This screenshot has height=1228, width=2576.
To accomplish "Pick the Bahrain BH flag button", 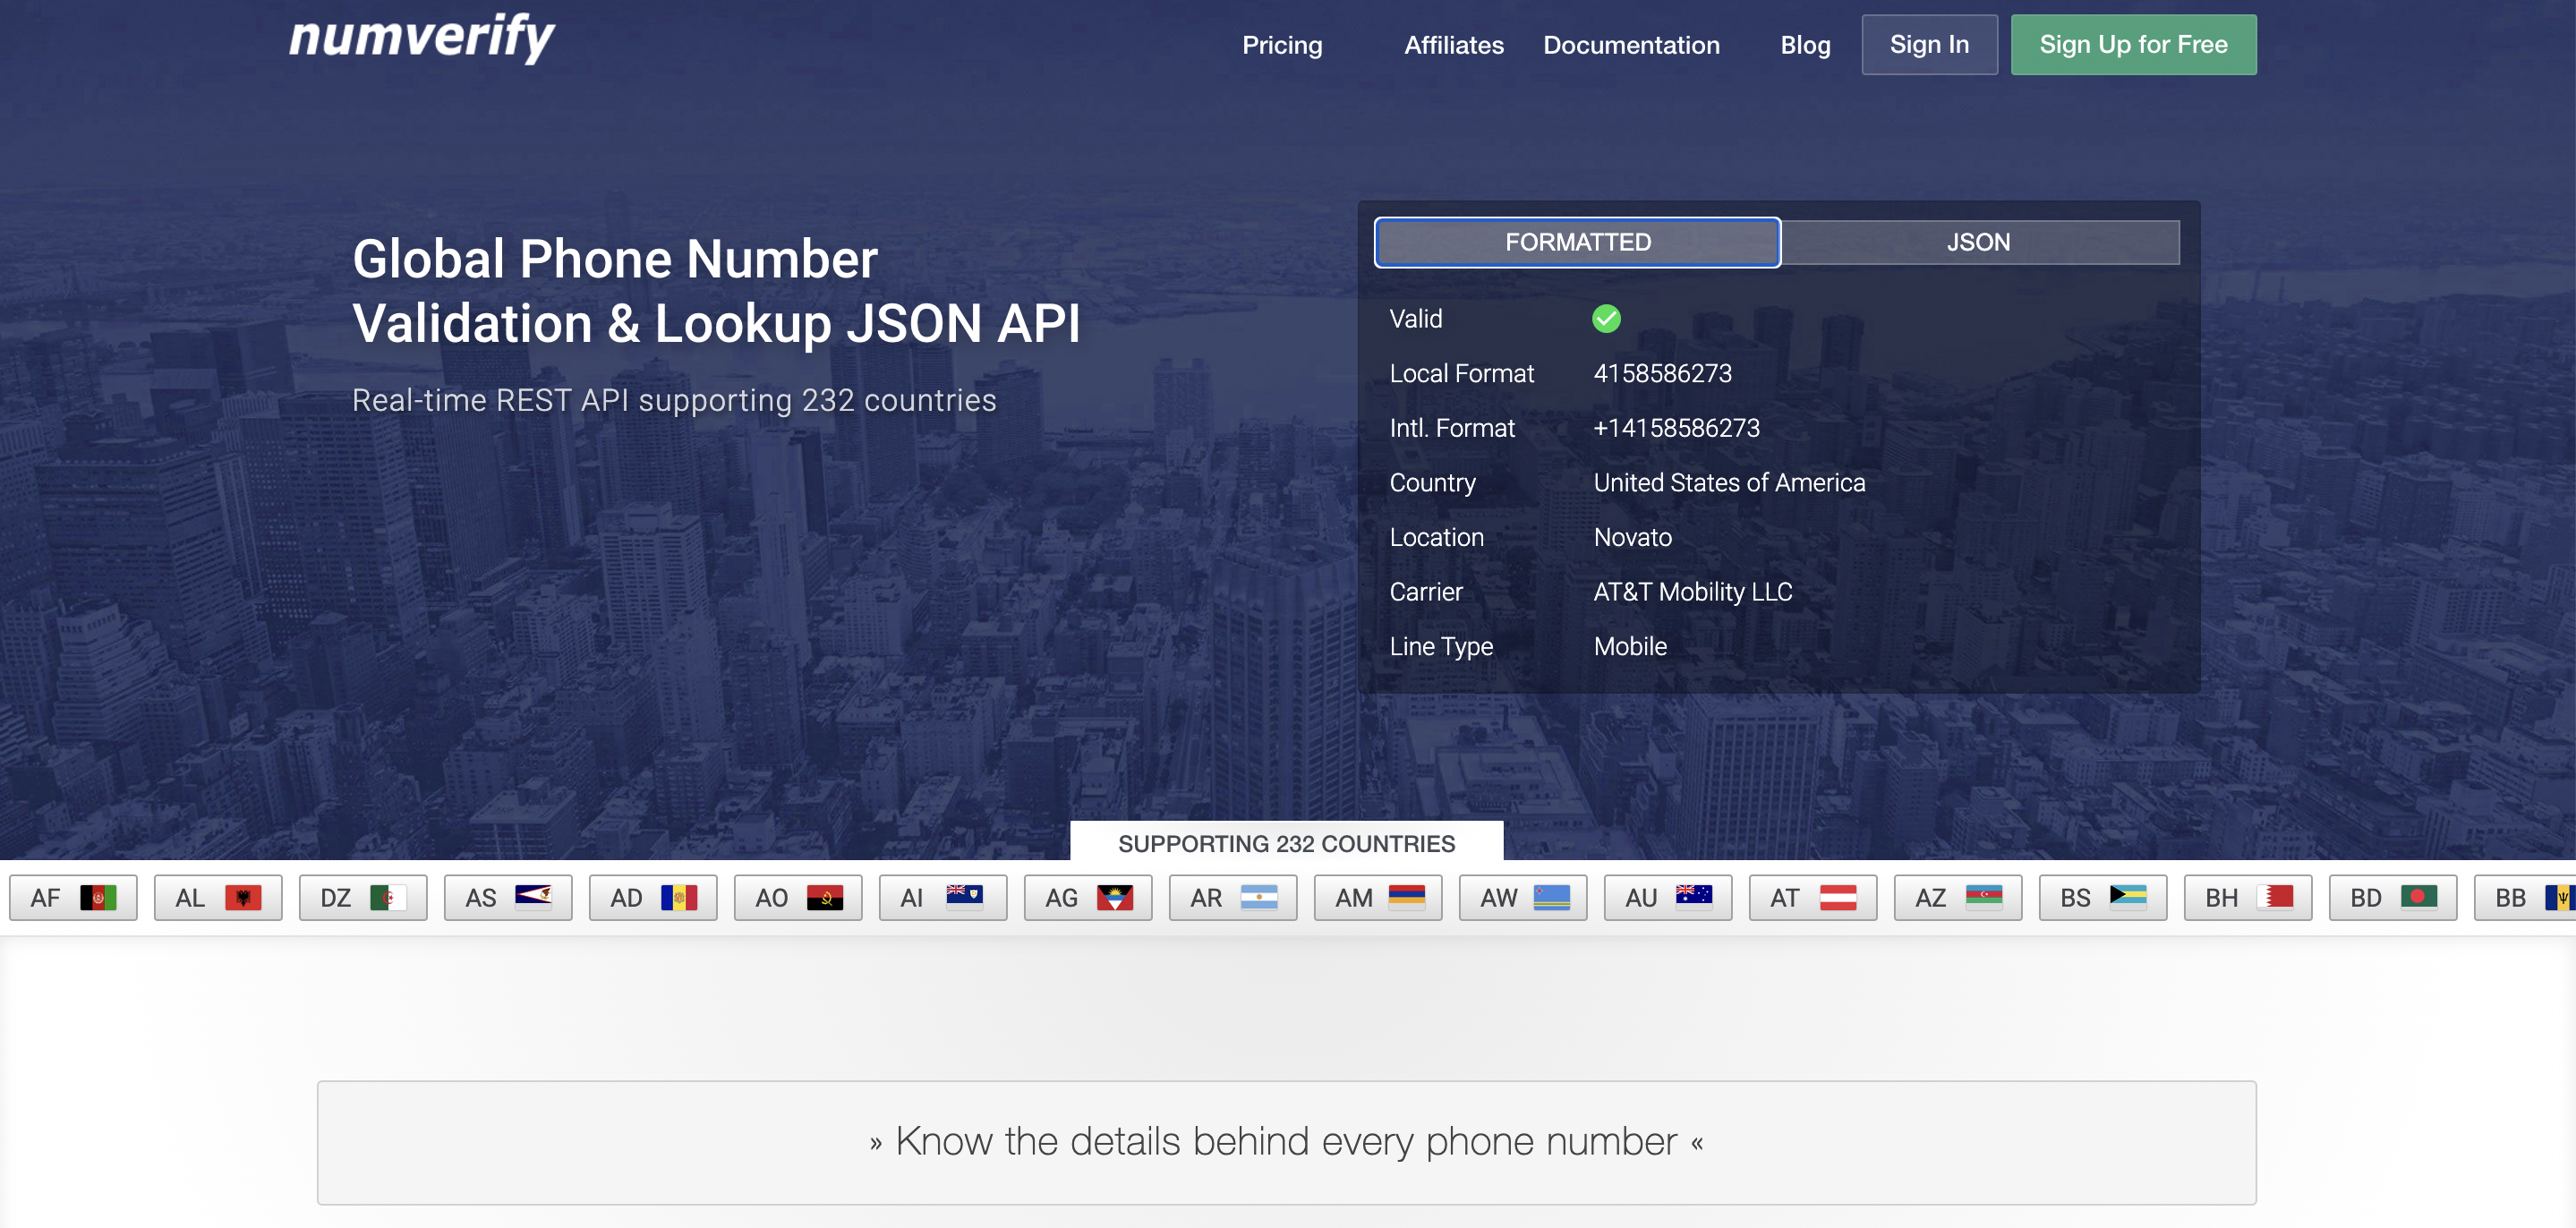I will [2247, 897].
